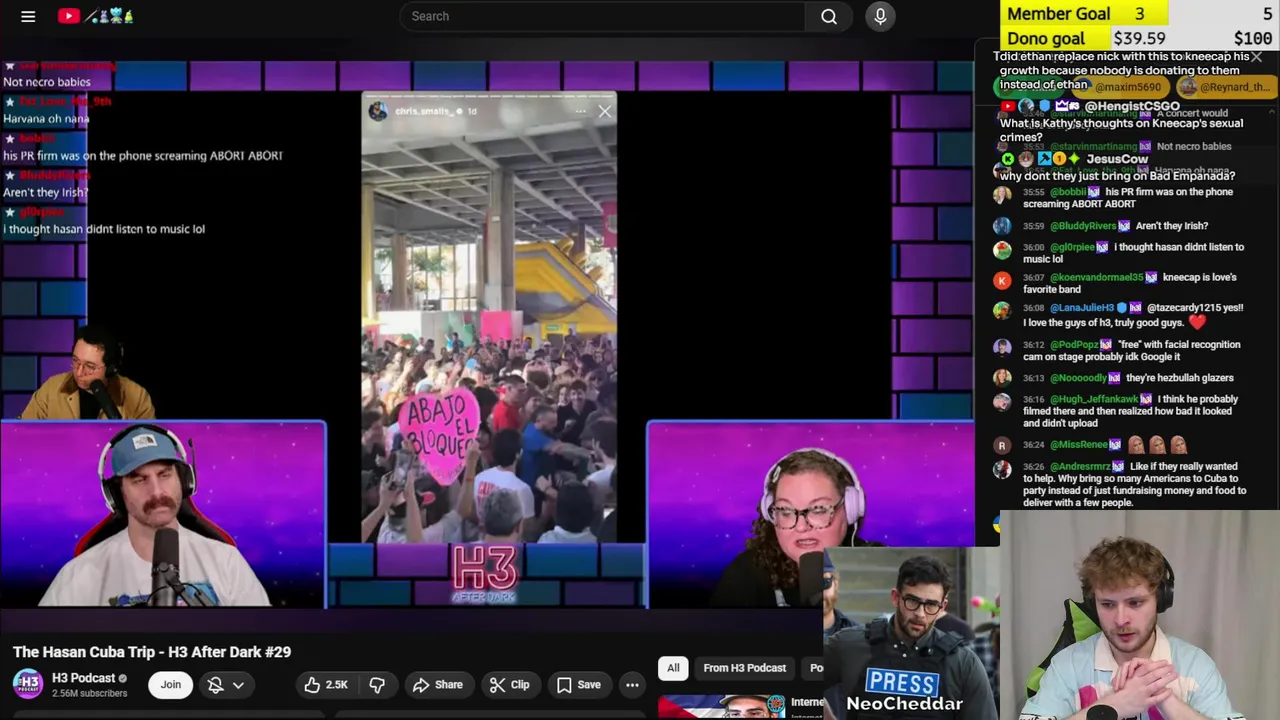Viewport: 1280px width, 720px height.
Task: Click the H3 After Dark logo
Action: tap(485, 573)
